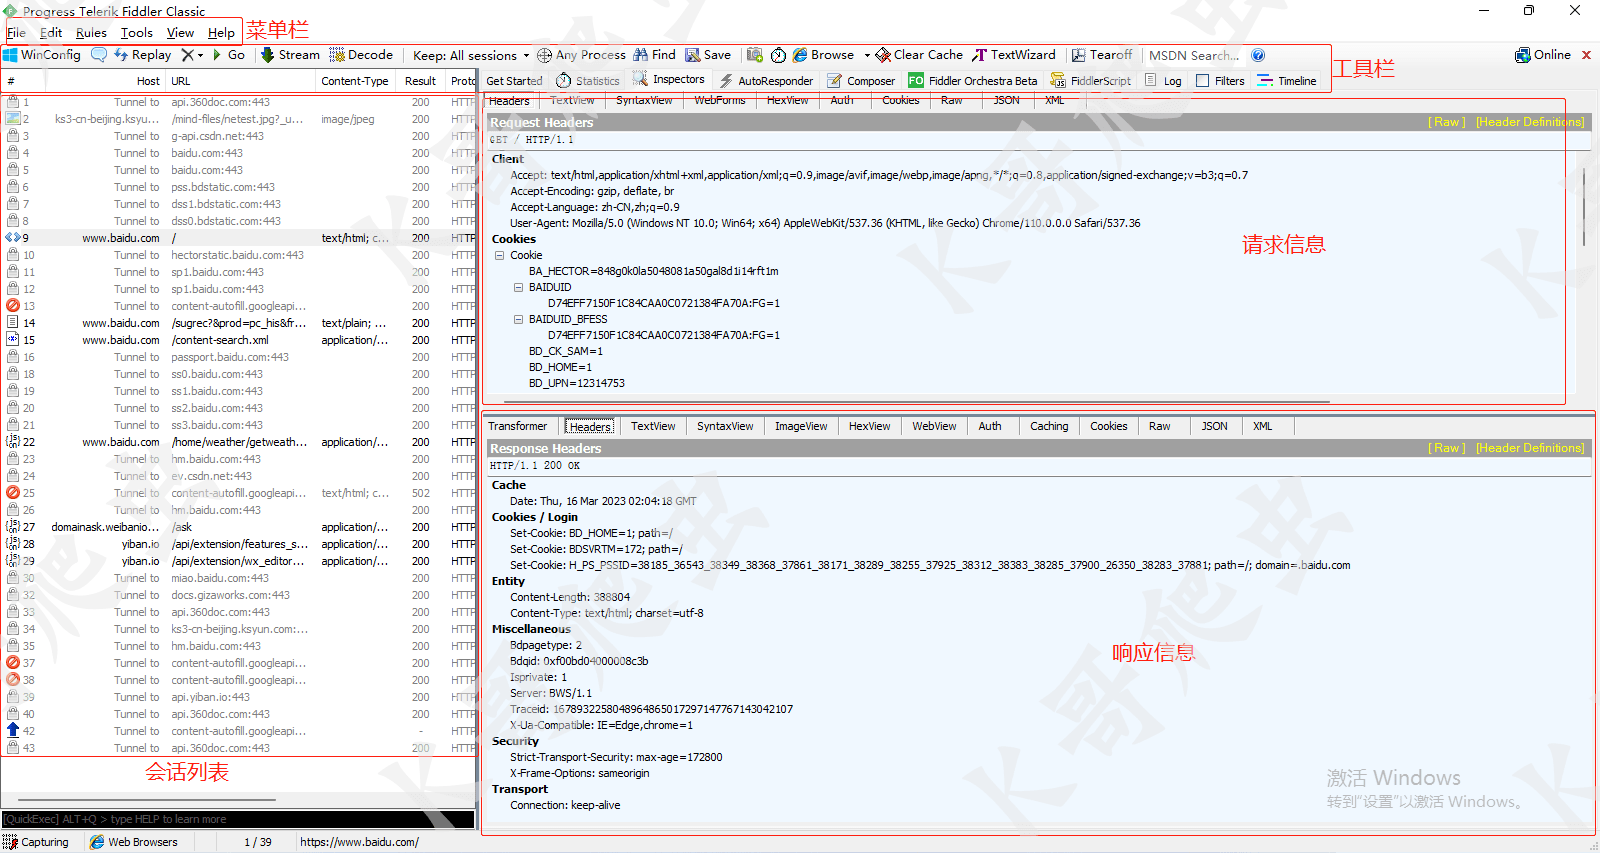Click the comment speech bubble icon
The height and width of the screenshot is (853, 1600).
99,55
